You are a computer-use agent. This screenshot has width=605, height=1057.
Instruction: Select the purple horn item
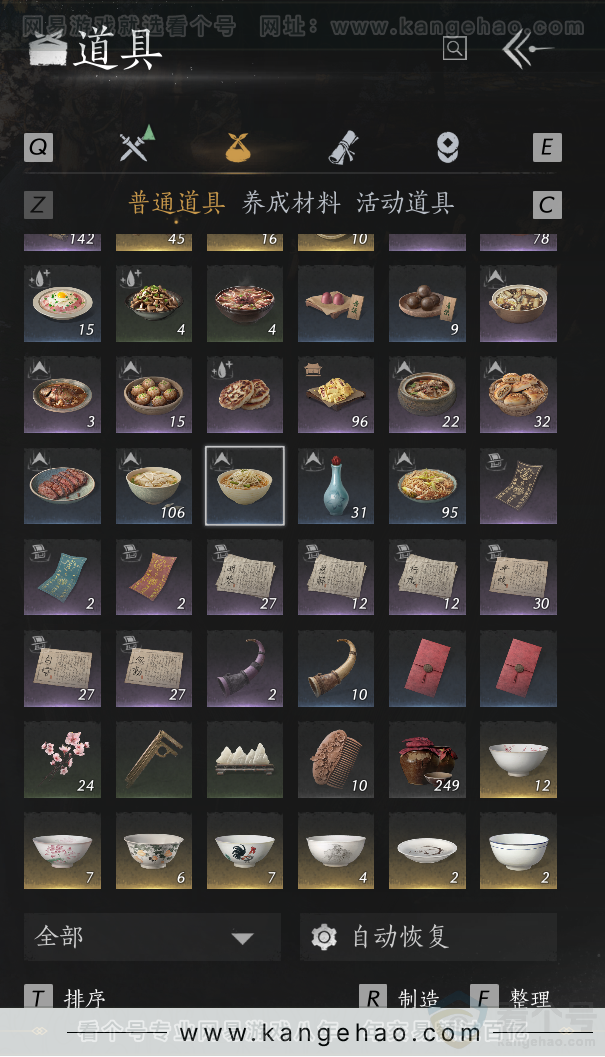point(245,667)
